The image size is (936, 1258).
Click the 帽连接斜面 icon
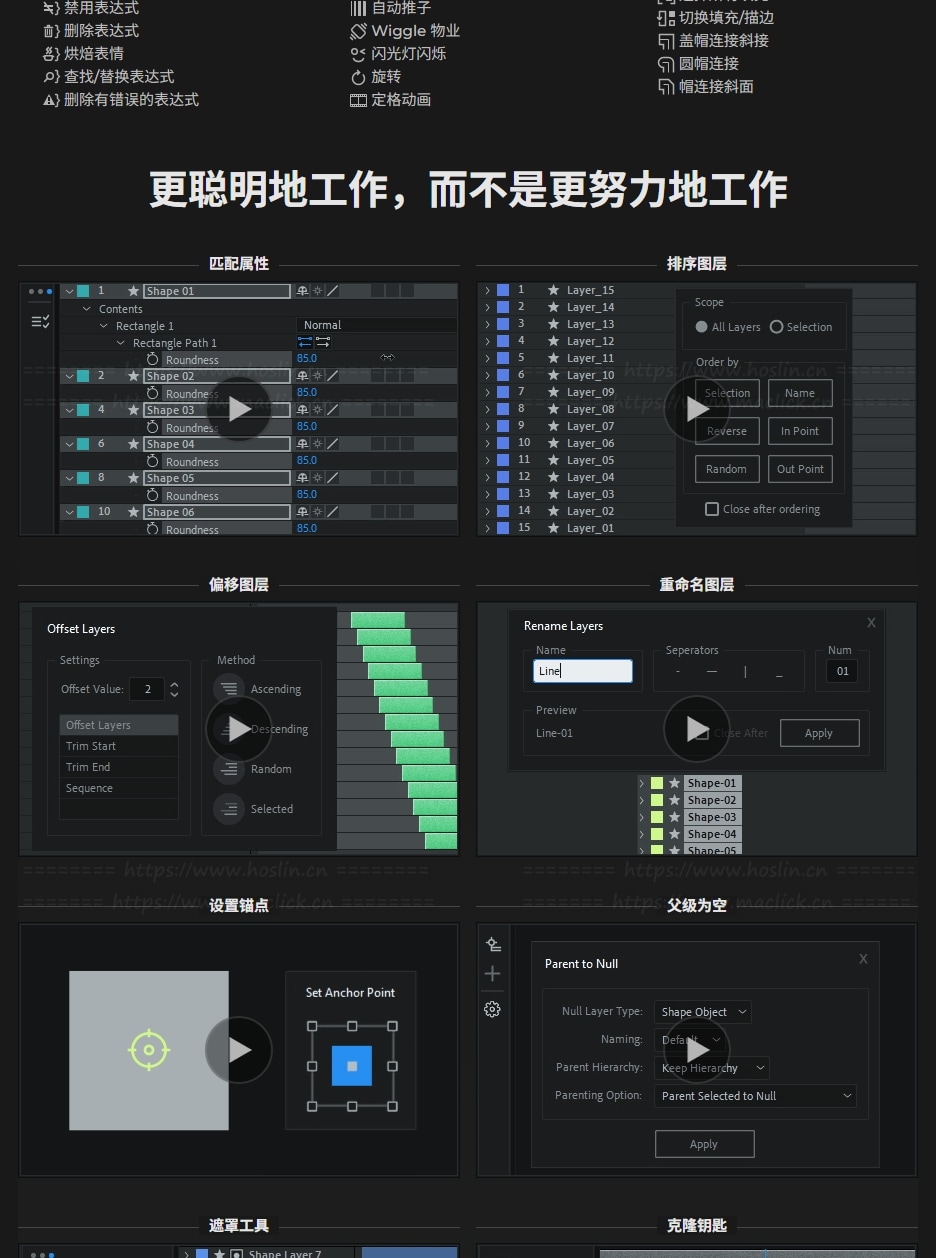tap(666, 87)
